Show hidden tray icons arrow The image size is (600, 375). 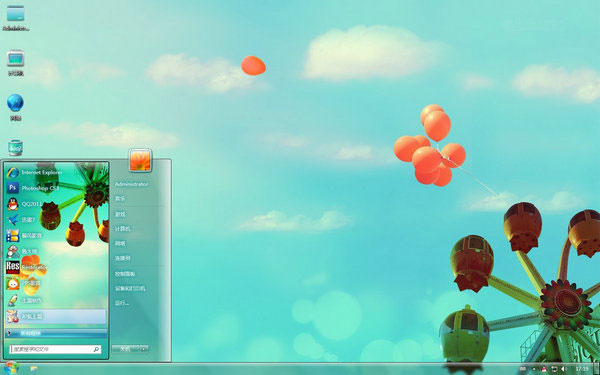534,369
